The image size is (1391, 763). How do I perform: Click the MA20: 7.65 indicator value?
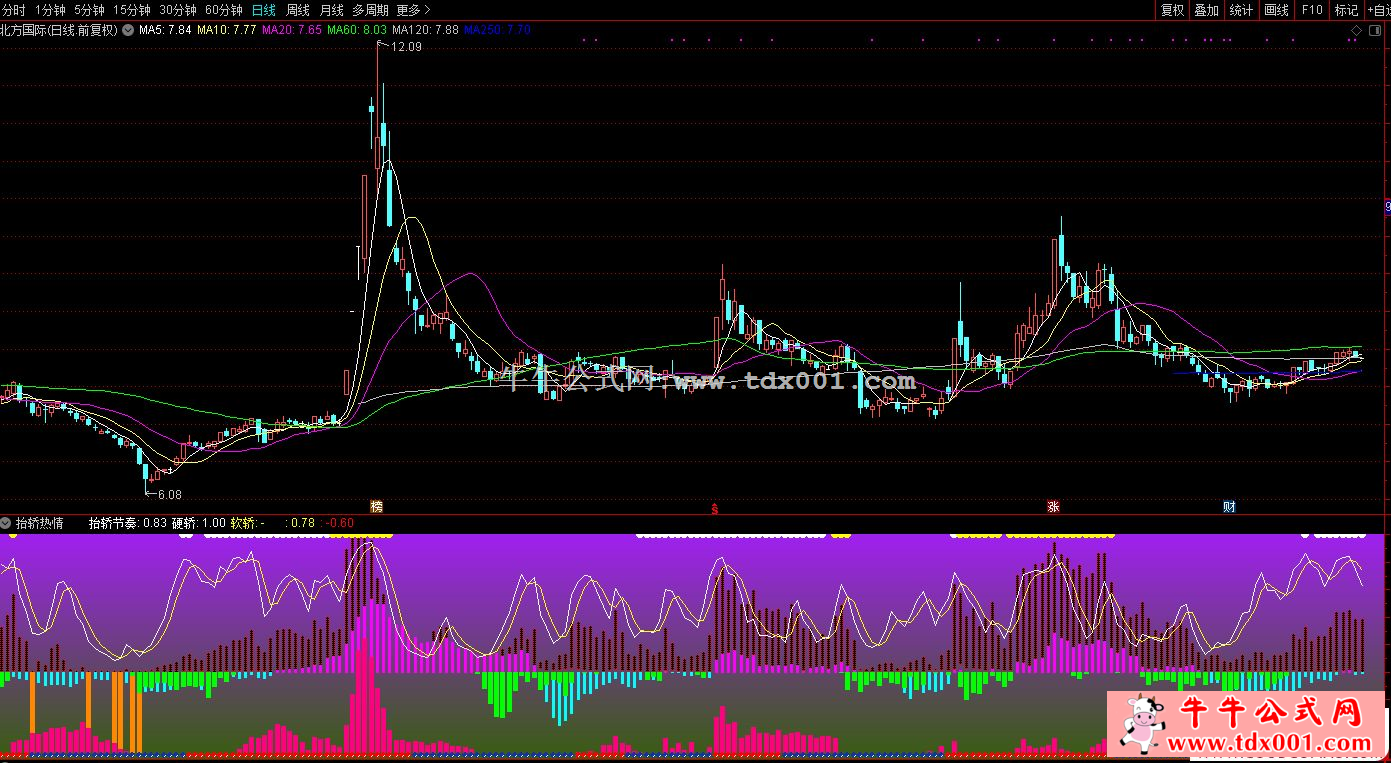click(x=292, y=30)
